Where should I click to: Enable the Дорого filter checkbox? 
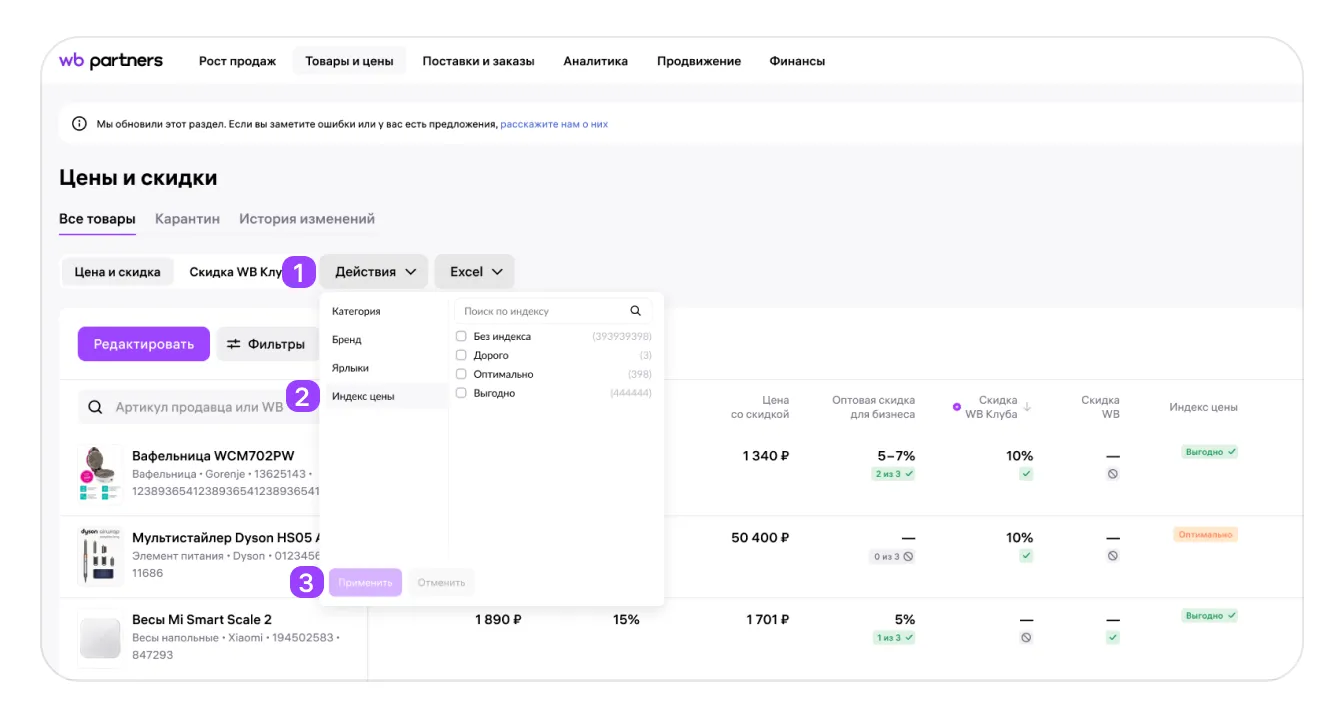point(461,355)
